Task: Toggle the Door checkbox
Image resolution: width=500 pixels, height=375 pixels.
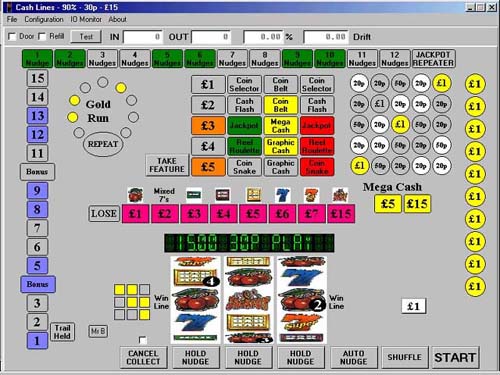Action: 12,36
